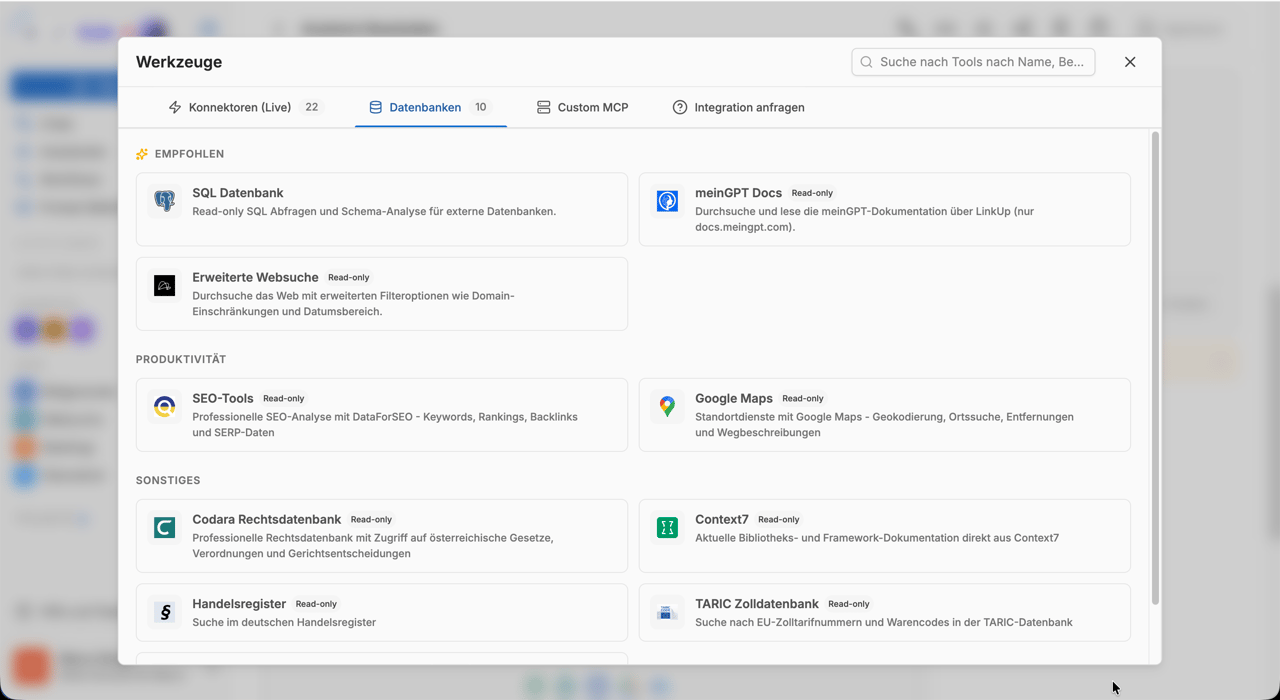Click the Handelsregister paragraph symbol icon
Screen dimensions: 1280x700
165,612
